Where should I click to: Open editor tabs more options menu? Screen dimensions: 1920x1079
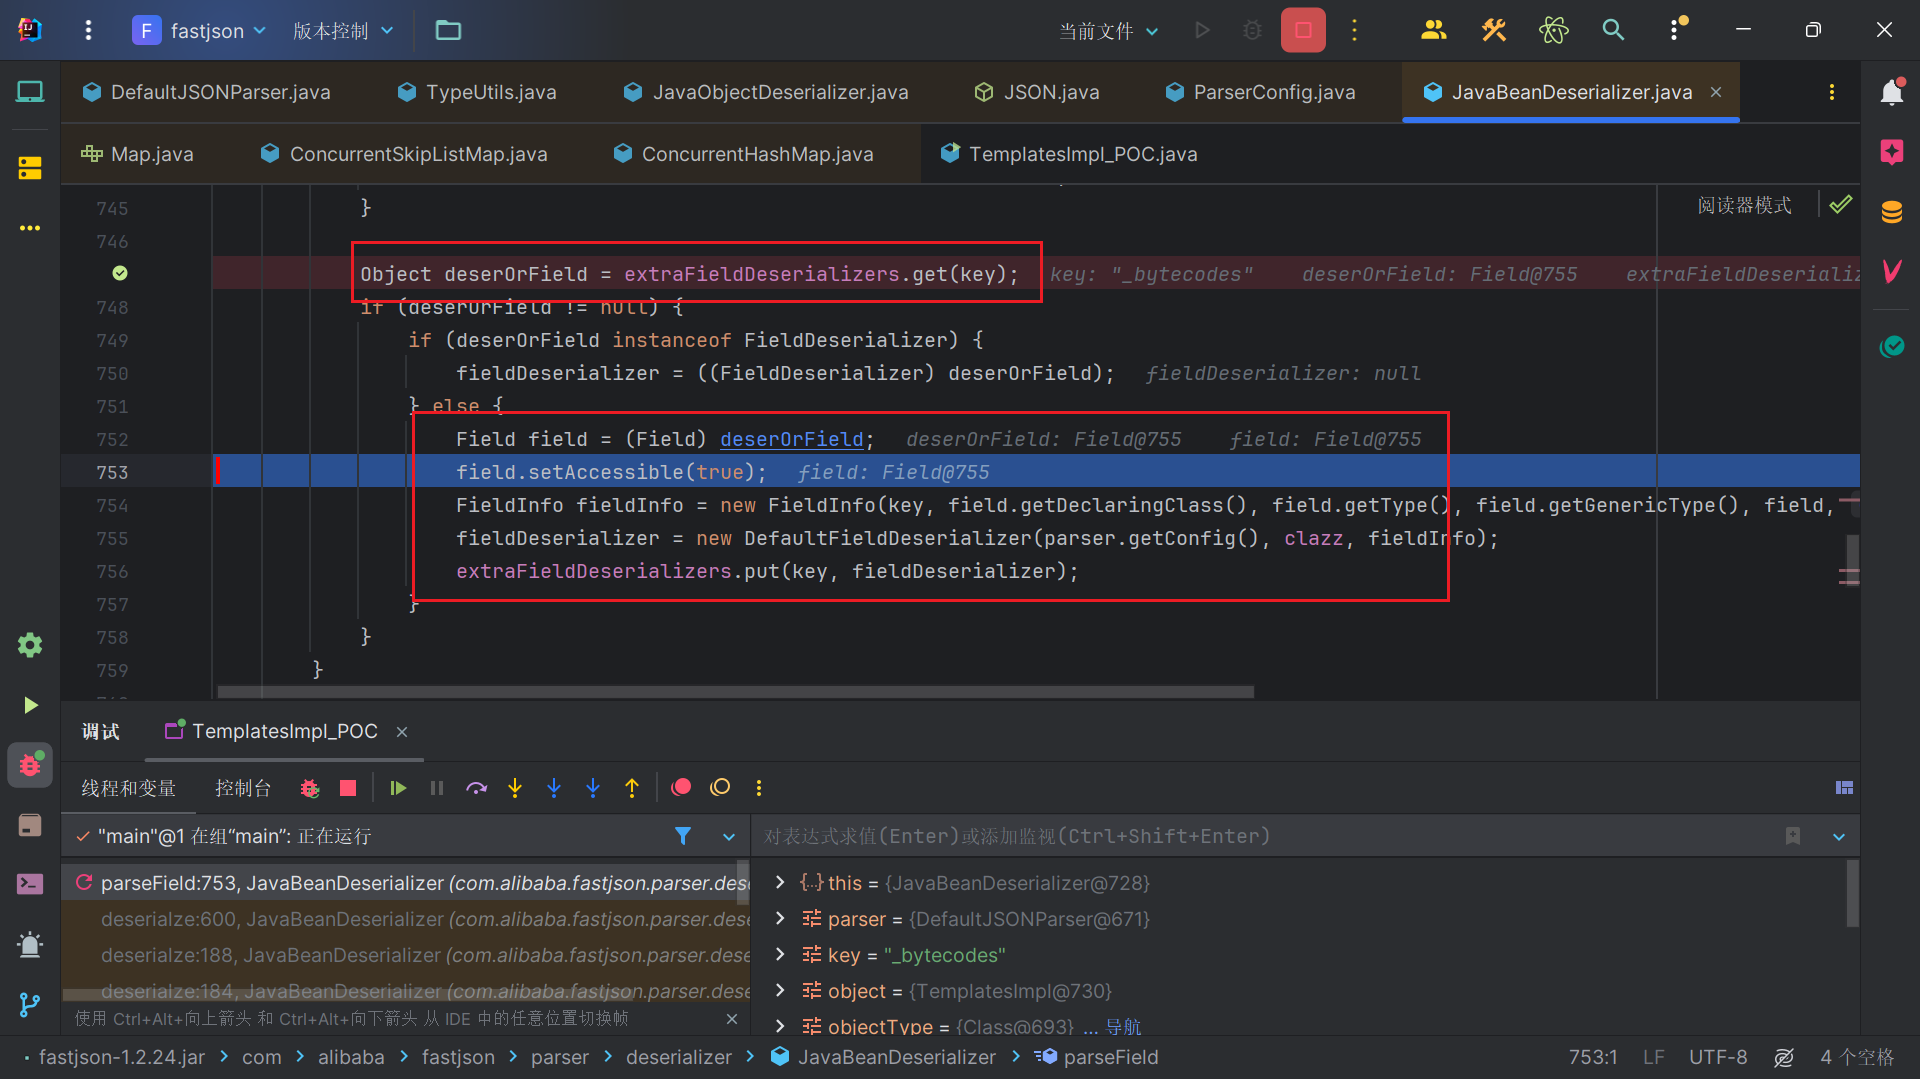(1831, 92)
